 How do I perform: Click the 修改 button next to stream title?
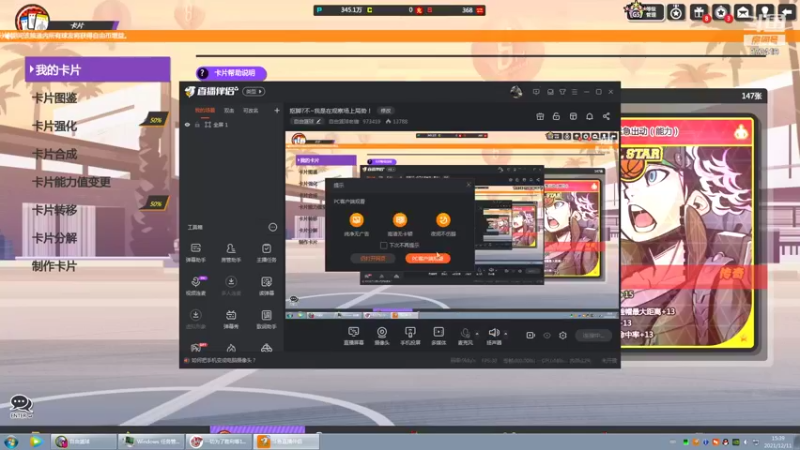[x=385, y=110]
